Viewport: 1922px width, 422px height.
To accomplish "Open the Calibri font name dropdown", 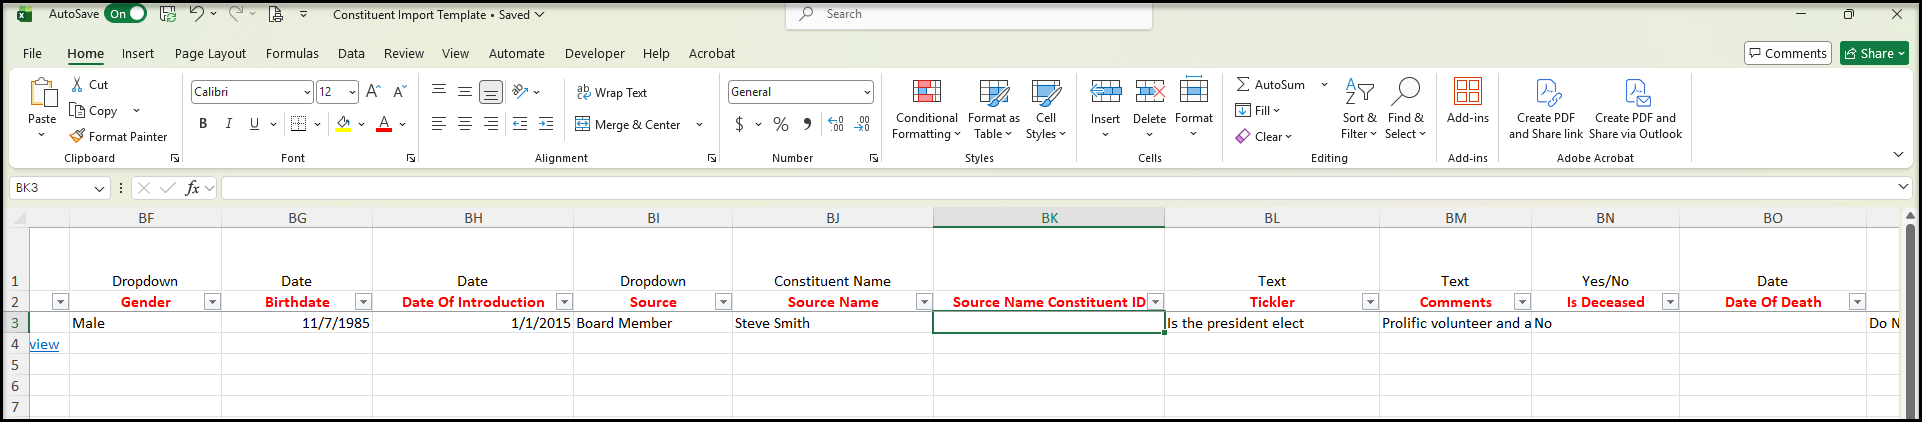I will (307, 92).
